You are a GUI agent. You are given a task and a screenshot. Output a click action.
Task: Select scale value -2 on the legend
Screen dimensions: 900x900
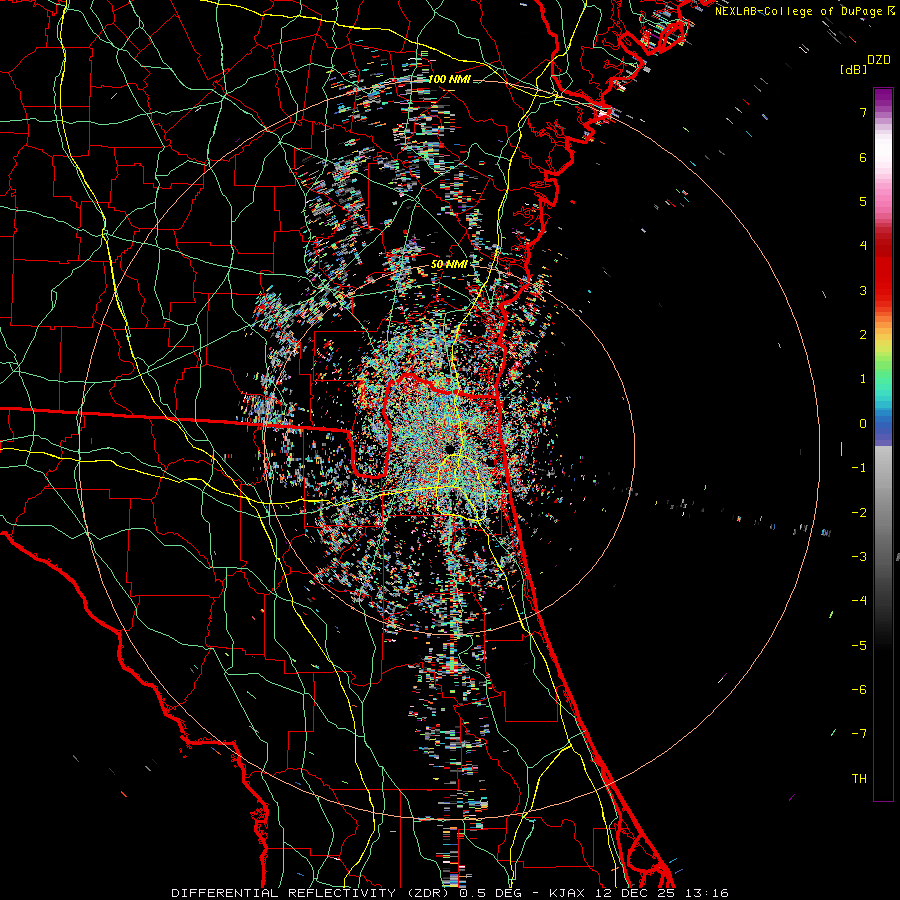point(859,512)
